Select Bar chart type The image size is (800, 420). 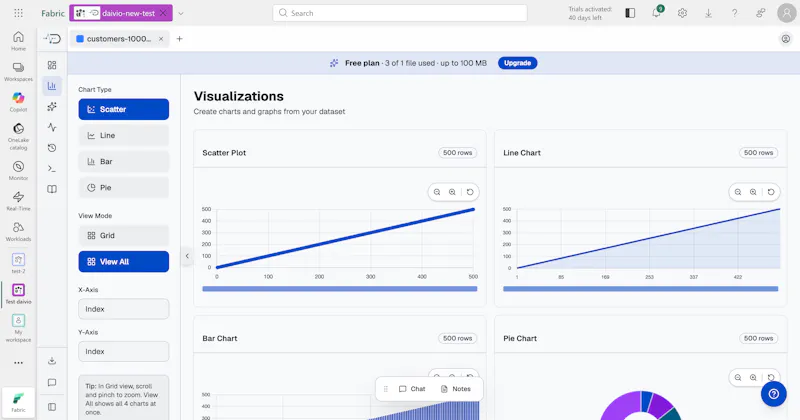(123, 161)
